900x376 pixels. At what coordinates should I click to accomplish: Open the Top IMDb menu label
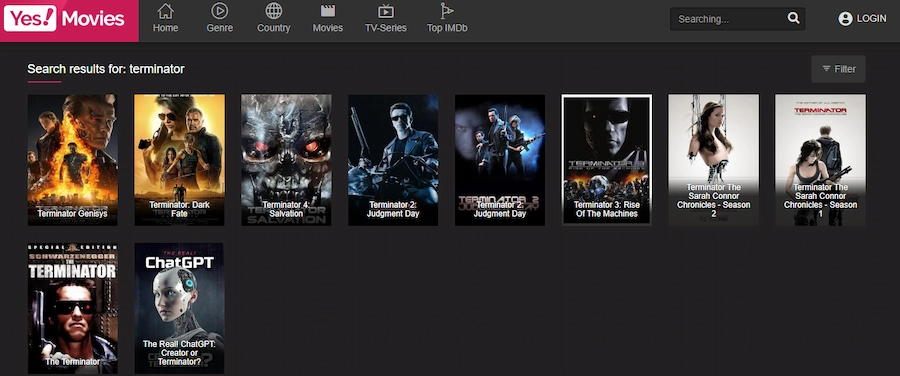click(447, 28)
